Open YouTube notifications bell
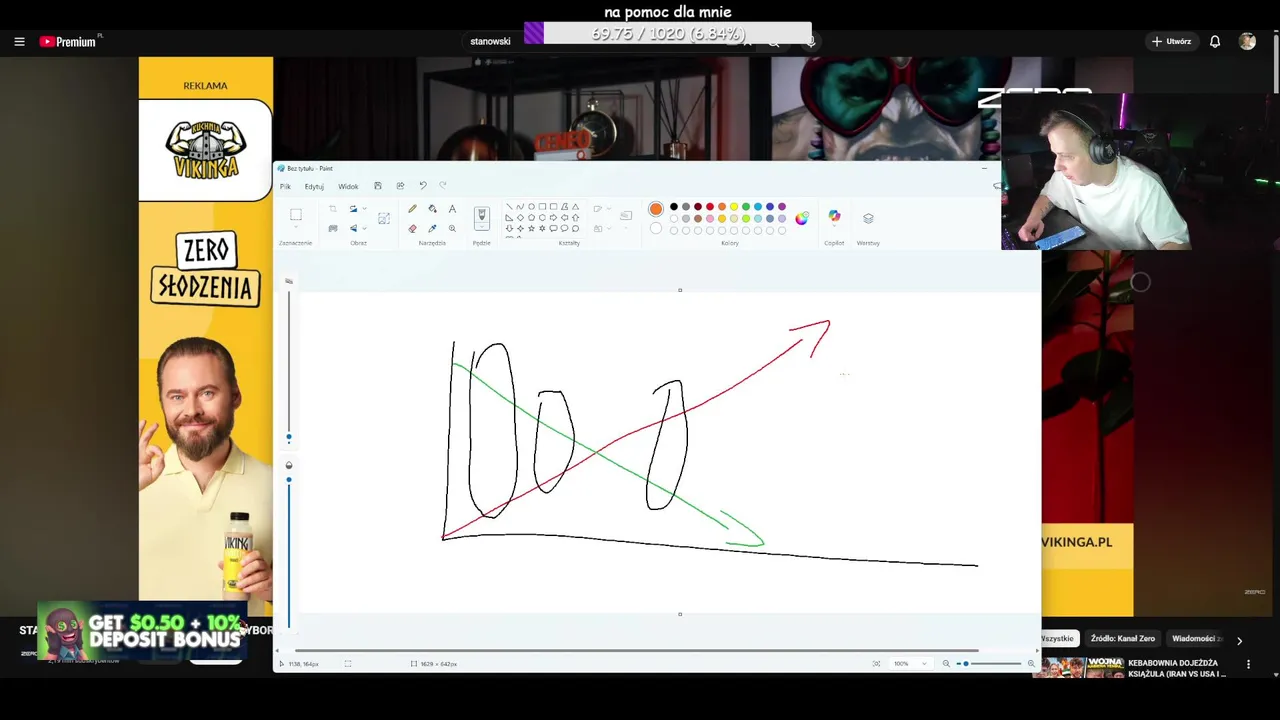Image resolution: width=1280 pixels, height=720 pixels. coord(1215,42)
